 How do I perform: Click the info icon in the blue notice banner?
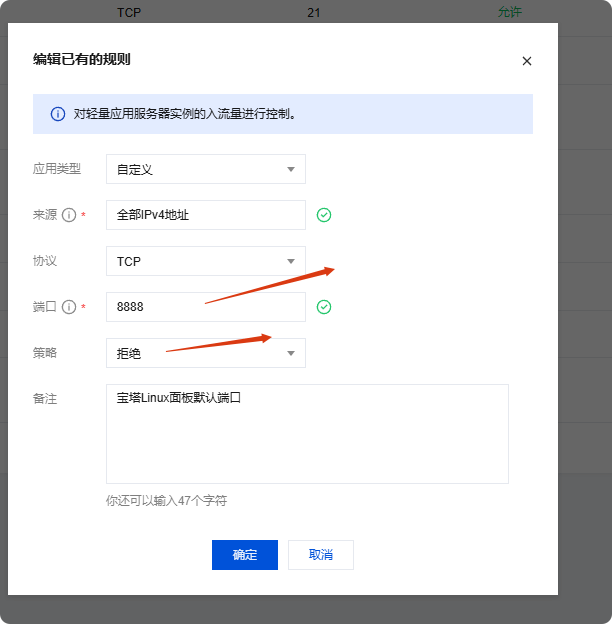(x=58, y=114)
